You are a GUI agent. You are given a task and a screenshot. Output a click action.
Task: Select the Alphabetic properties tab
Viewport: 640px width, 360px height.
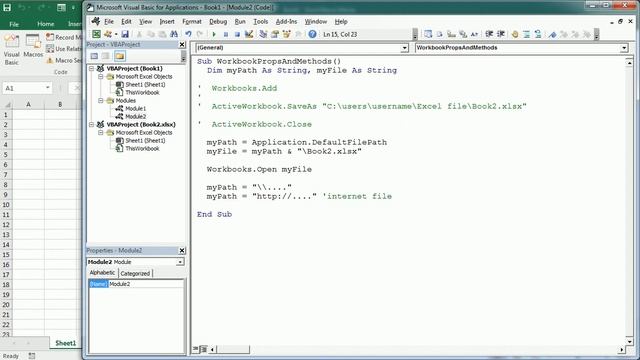pyautogui.click(x=102, y=273)
